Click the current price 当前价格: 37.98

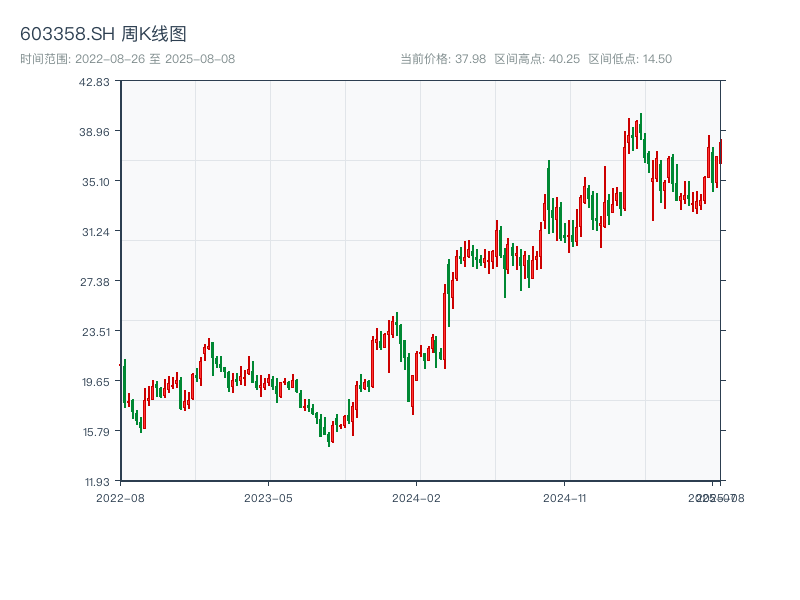coord(443,59)
